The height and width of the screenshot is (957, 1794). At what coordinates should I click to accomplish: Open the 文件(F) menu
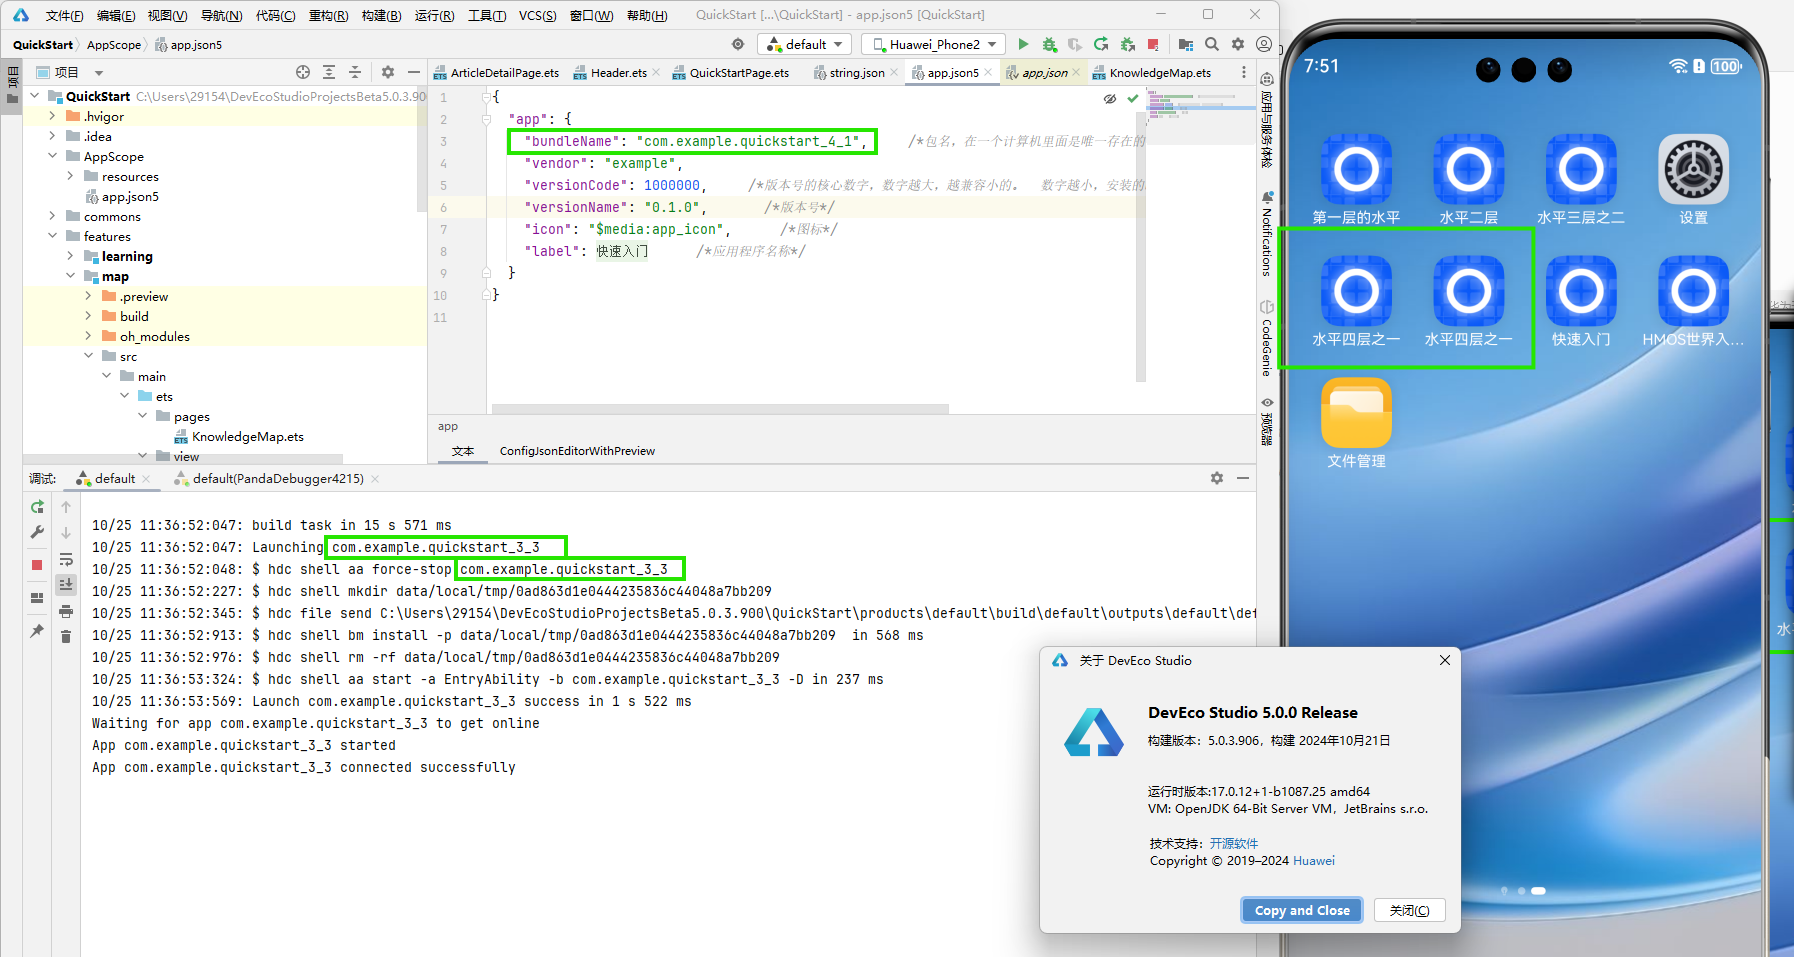(x=65, y=15)
